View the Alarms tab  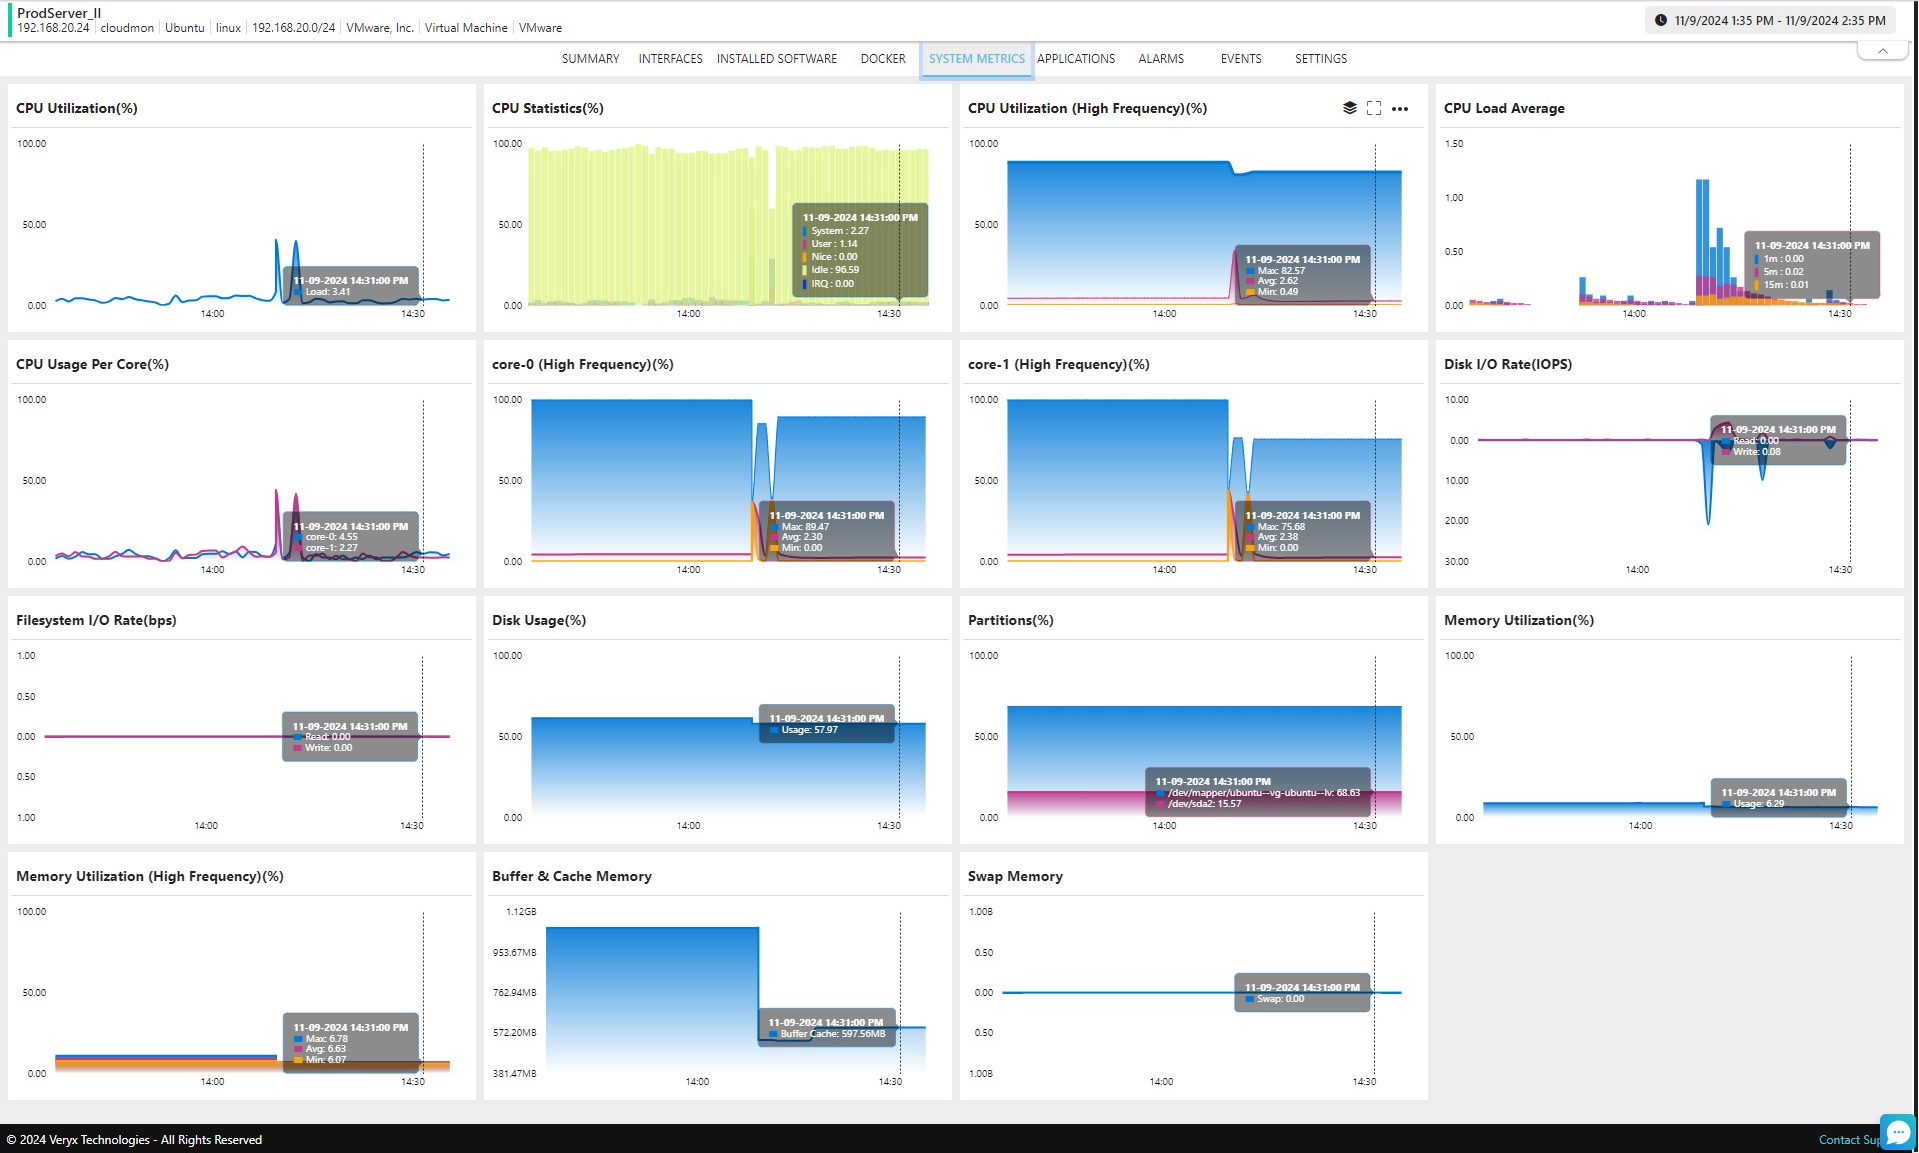pos(1160,59)
